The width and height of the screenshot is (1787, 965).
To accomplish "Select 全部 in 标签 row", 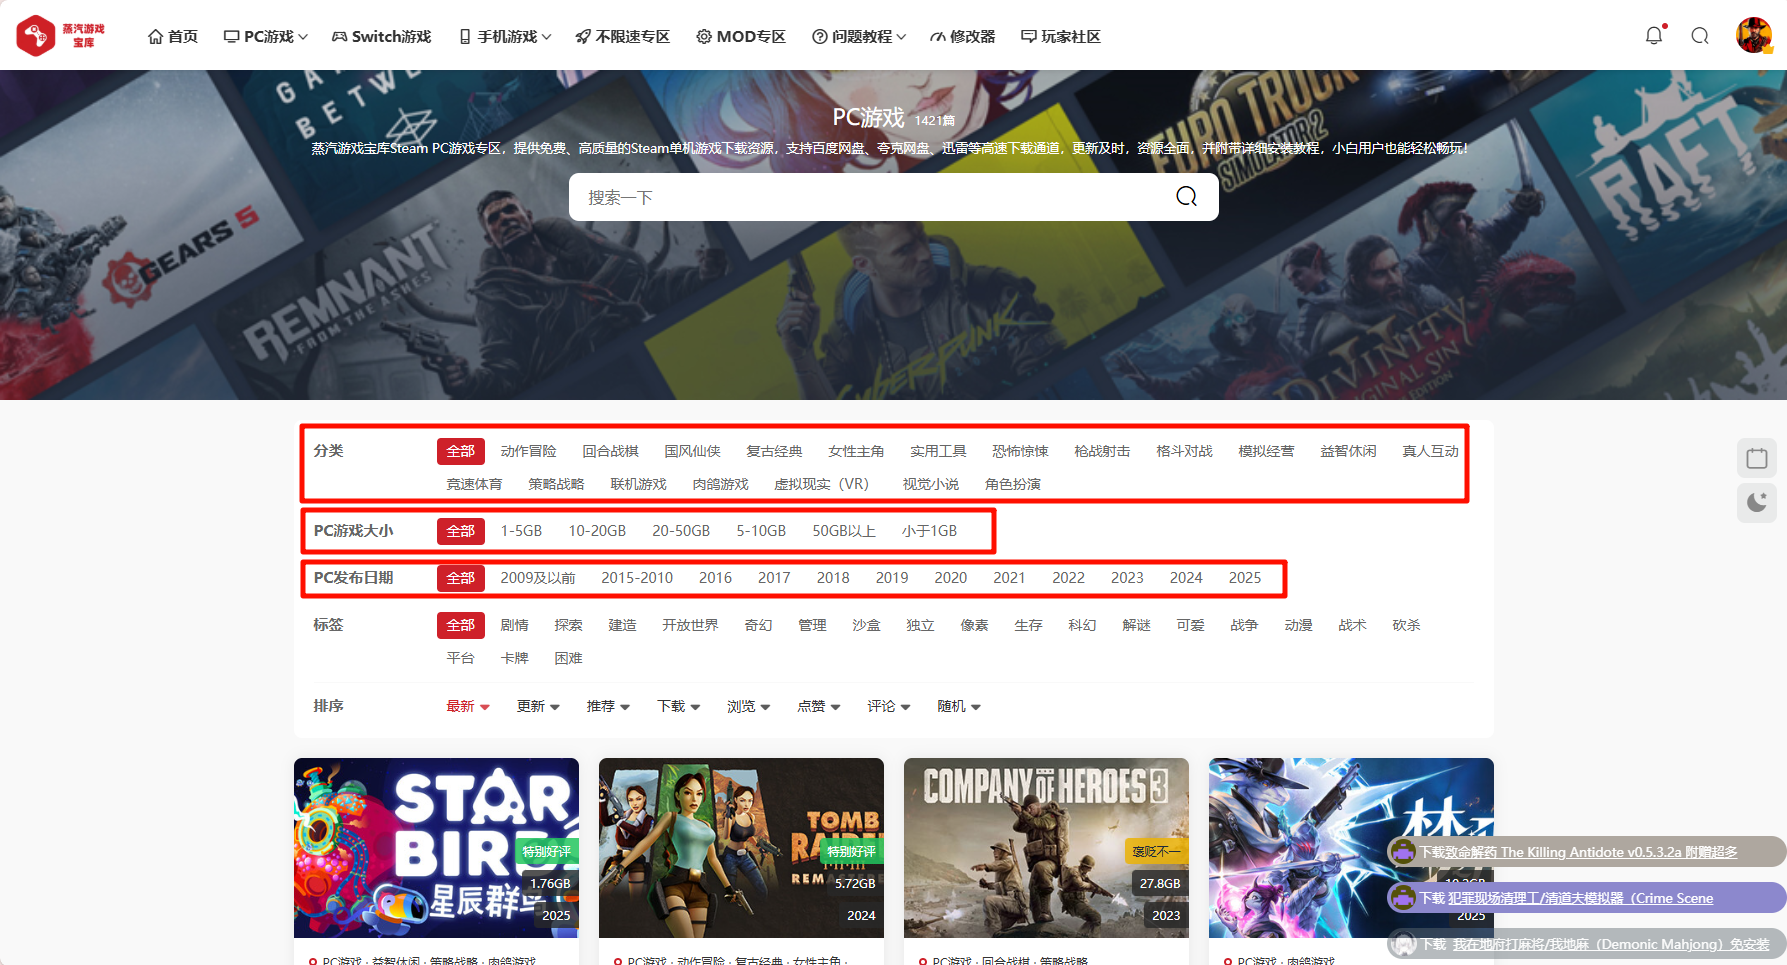I will click(x=461, y=625).
